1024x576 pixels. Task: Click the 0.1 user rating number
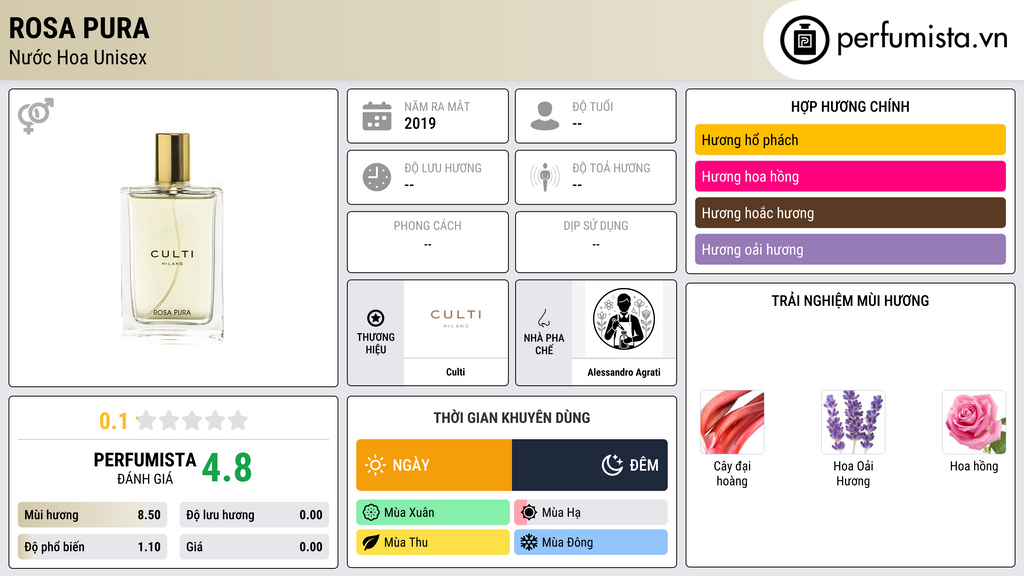[114, 421]
